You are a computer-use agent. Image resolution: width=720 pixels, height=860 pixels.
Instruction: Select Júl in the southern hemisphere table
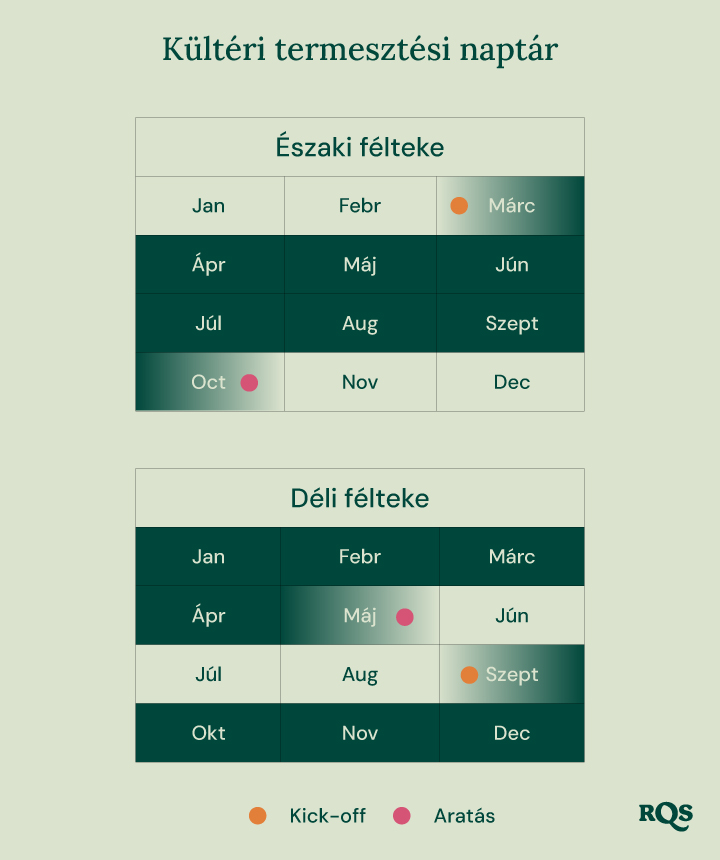pos(208,674)
